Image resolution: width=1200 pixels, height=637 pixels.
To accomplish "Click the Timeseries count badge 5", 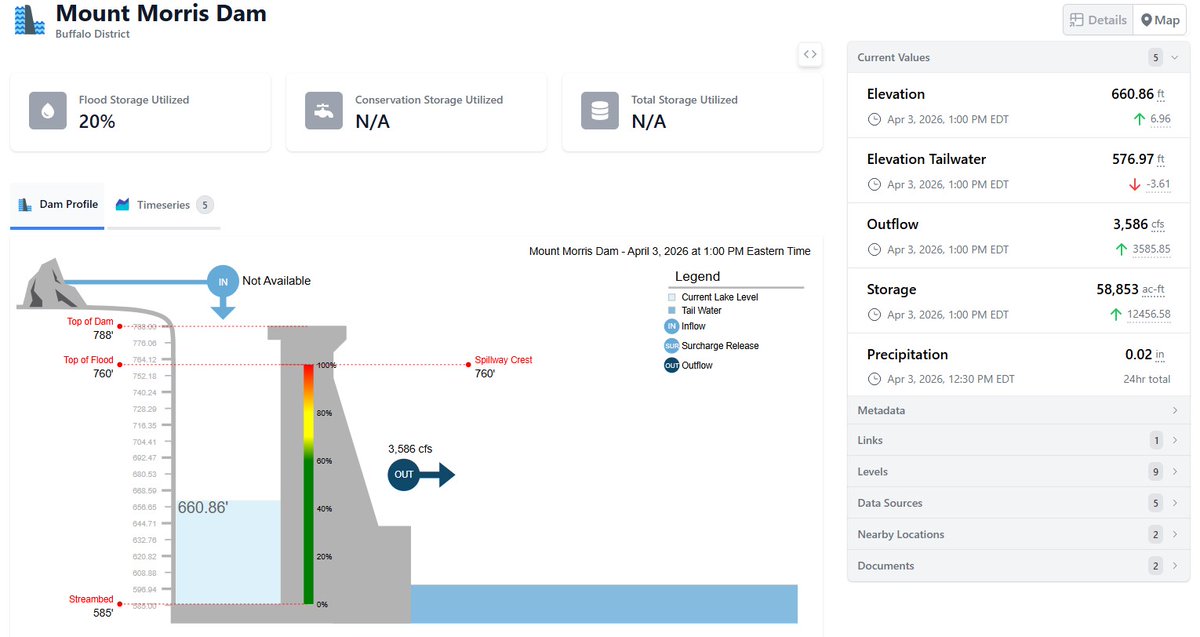I will click(x=205, y=205).
